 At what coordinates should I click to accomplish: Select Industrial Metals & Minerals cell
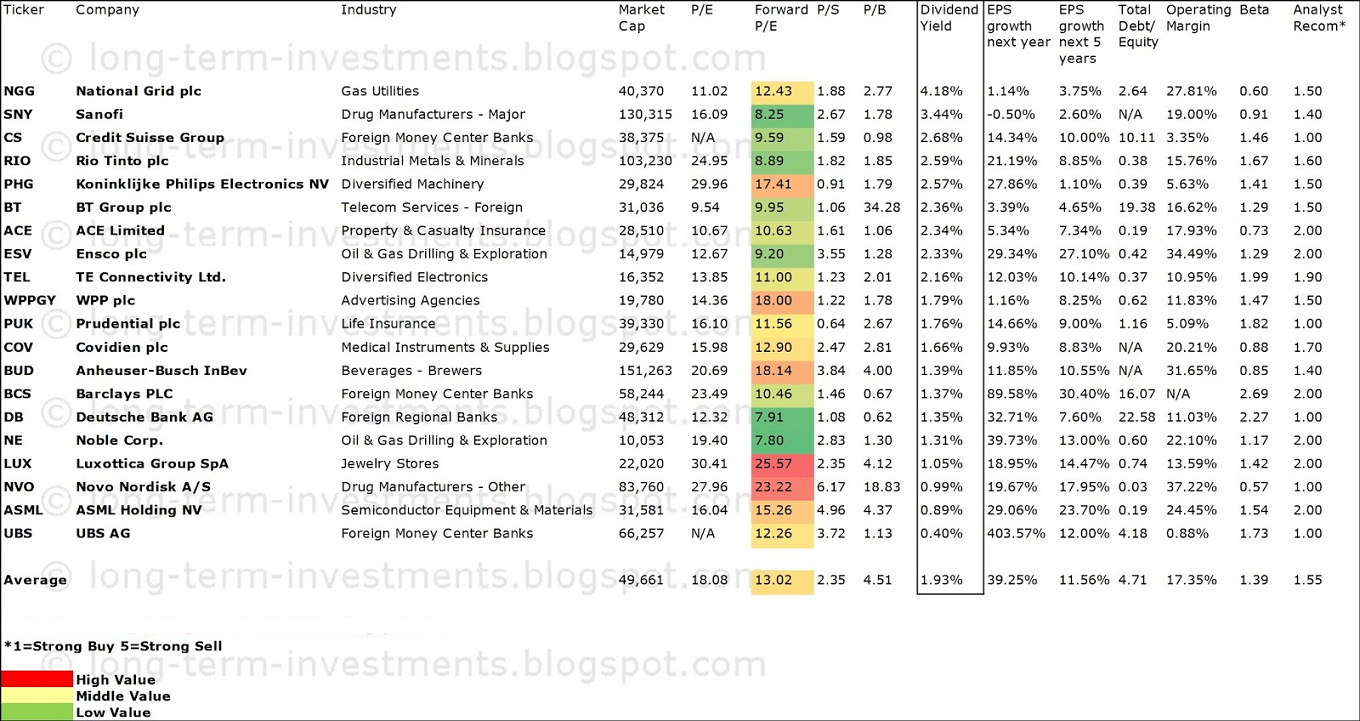(432, 160)
